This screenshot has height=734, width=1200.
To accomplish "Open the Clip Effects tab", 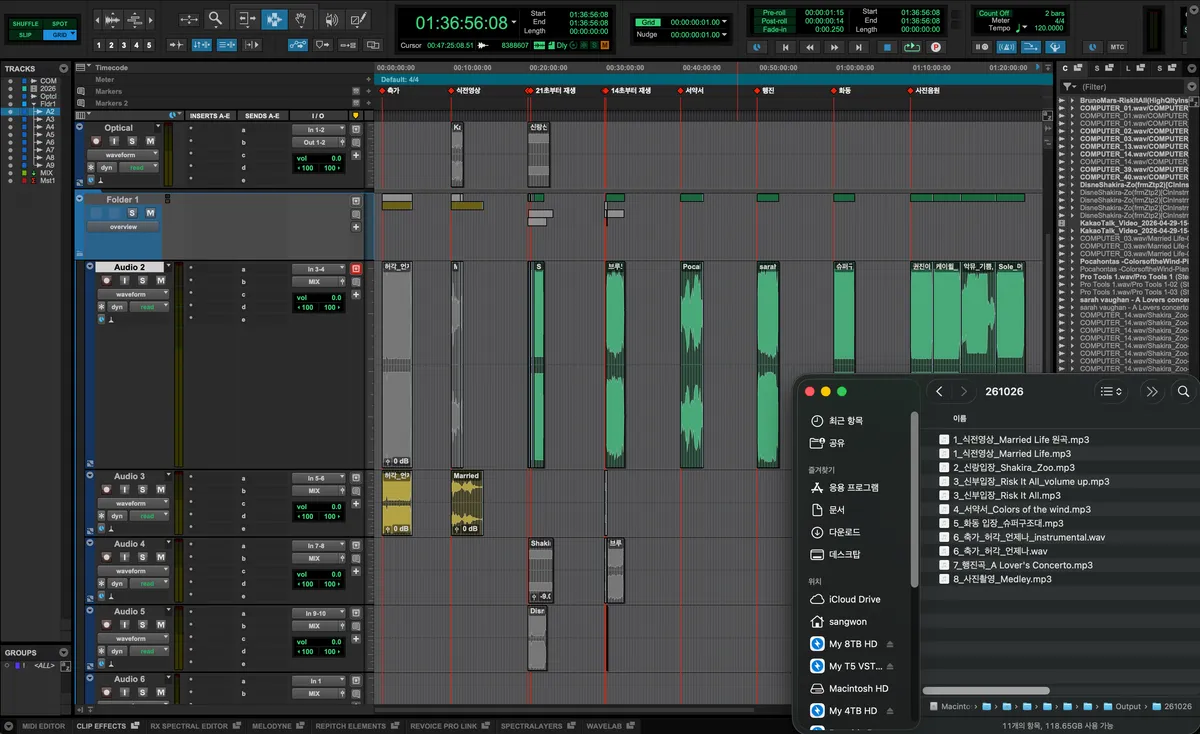I will point(102,726).
